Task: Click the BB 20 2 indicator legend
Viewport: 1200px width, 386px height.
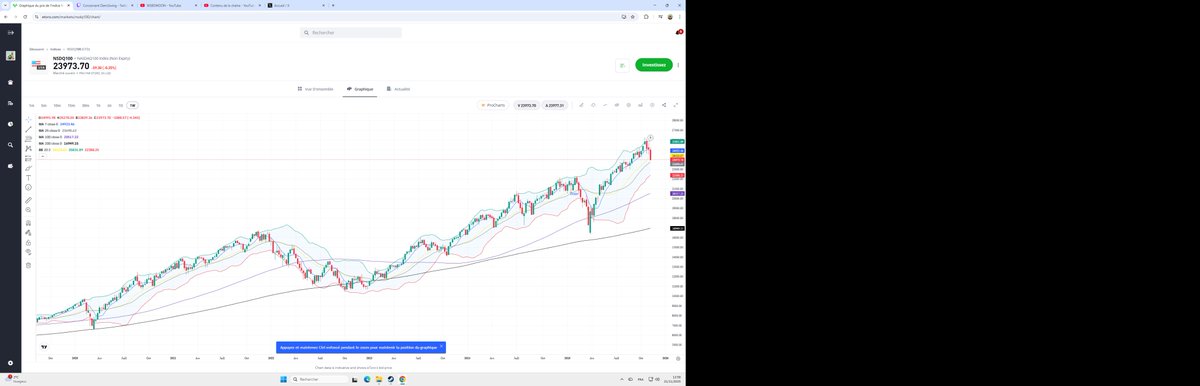Action: (68, 150)
